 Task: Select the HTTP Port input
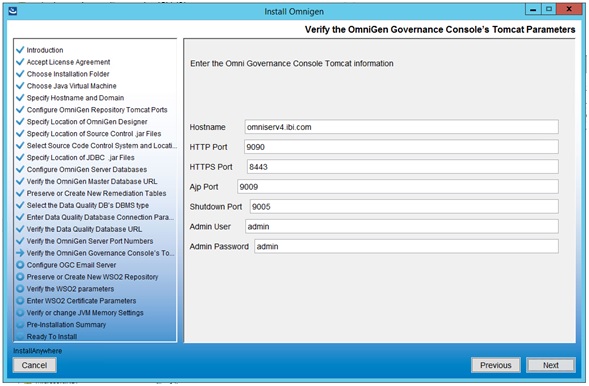coord(401,147)
